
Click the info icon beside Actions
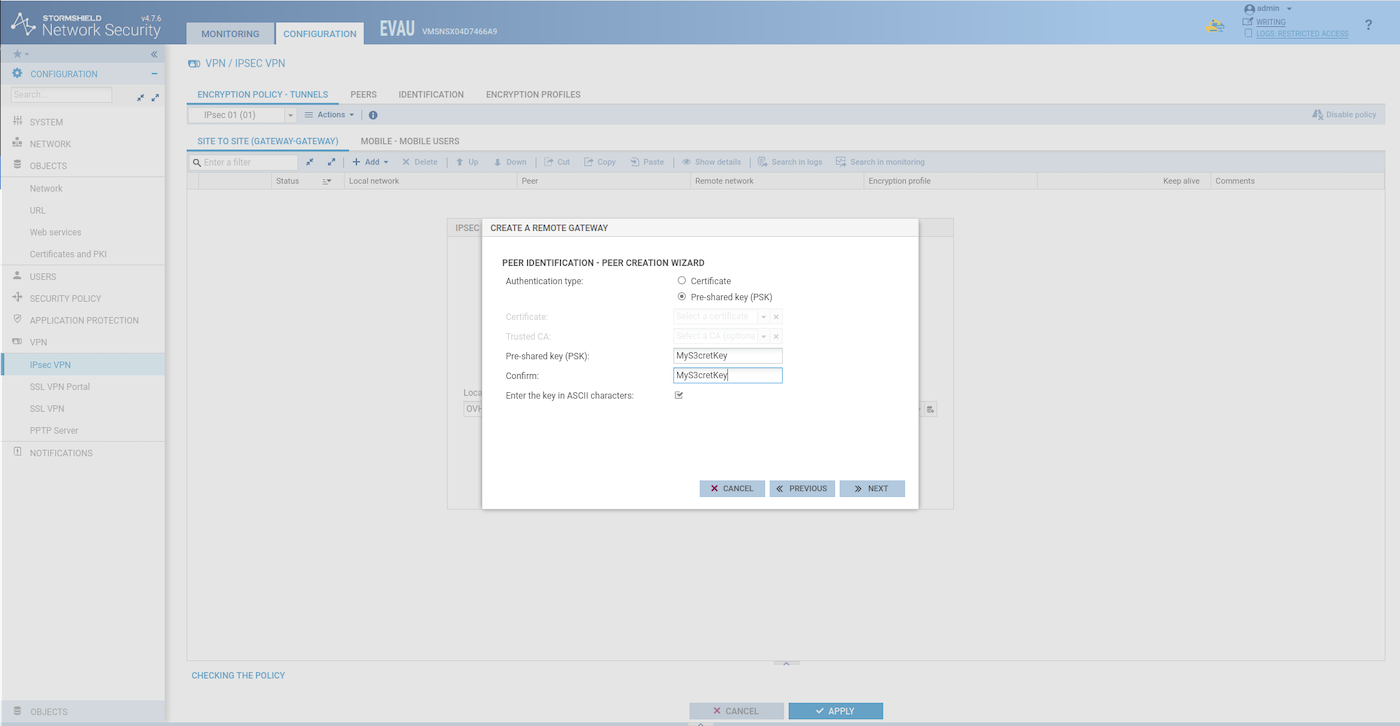tap(373, 115)
